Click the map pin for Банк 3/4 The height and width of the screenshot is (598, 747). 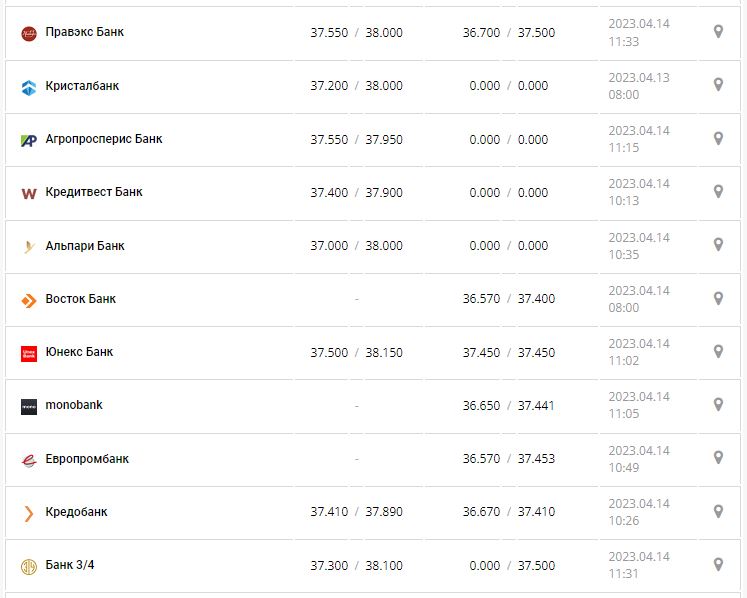pyautogui.click(x=717, y=565)
